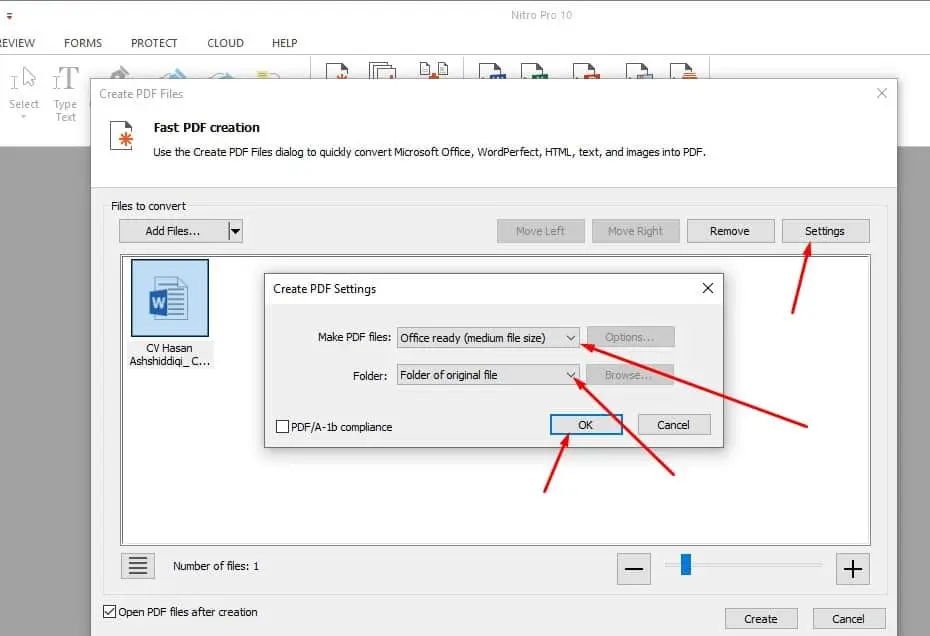Click the Add Files button
This screenshot has width=930, height=636.
coord(173,231)
